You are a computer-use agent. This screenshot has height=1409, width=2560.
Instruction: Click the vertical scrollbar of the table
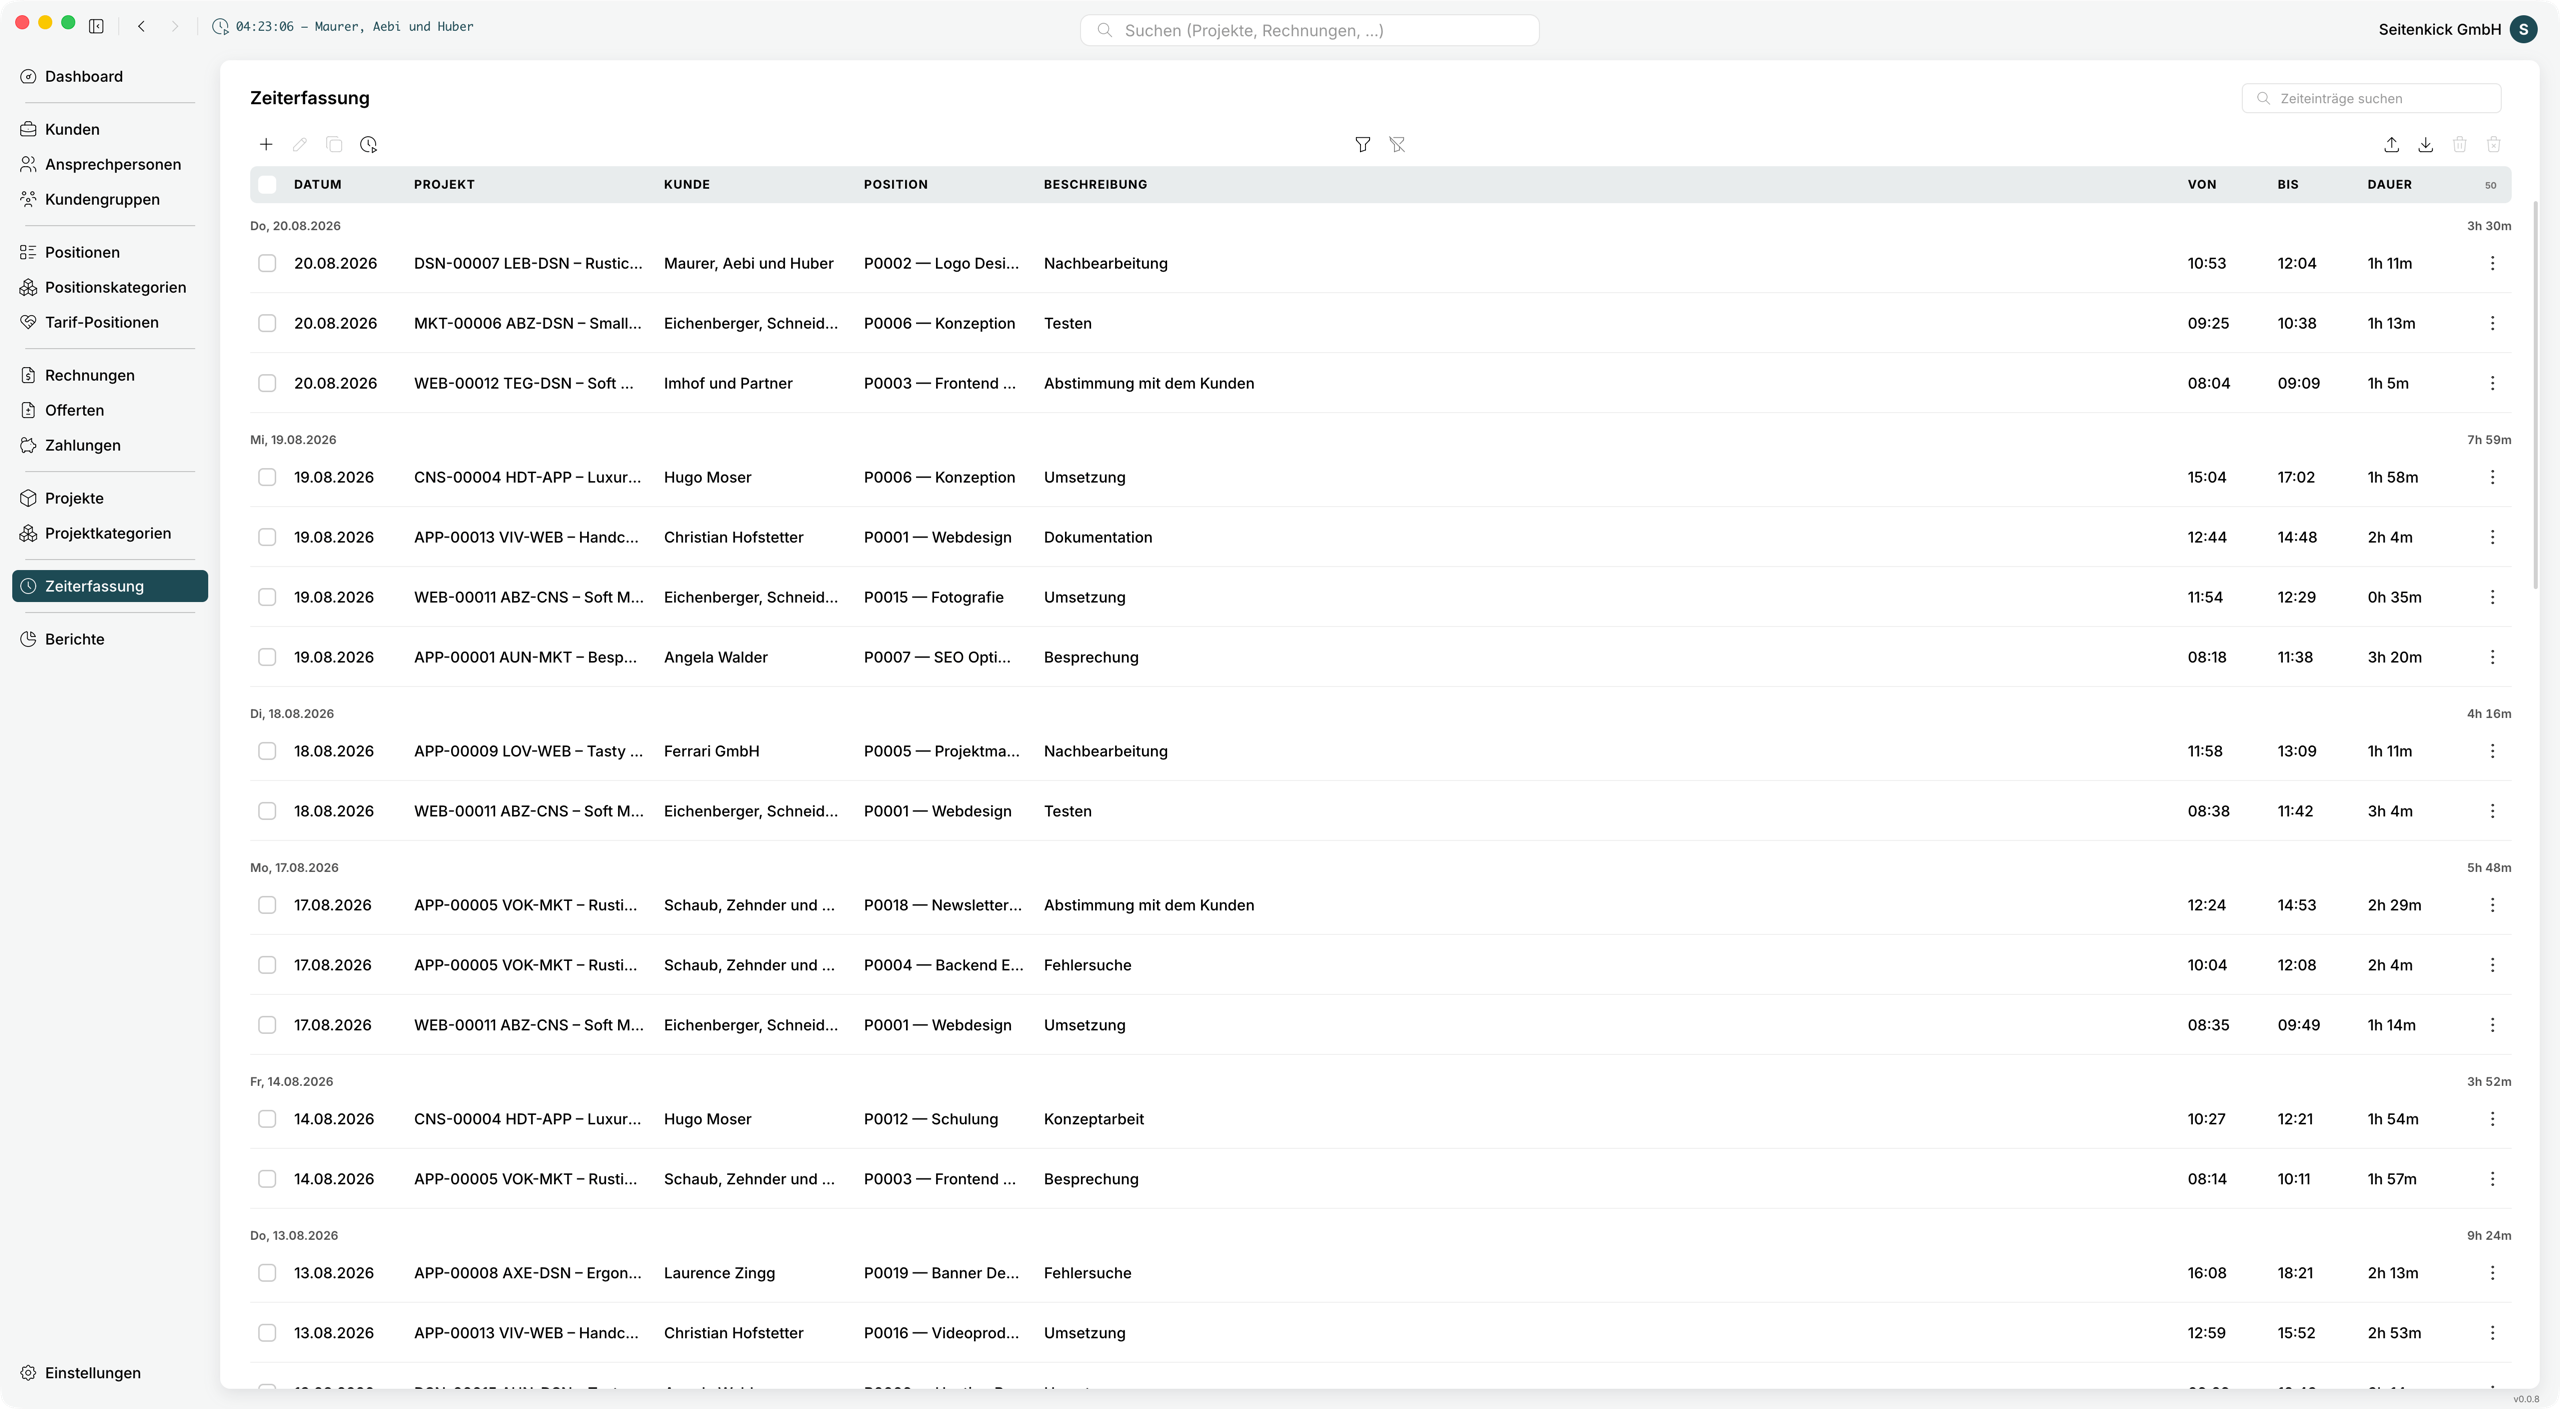(2535, 395)
